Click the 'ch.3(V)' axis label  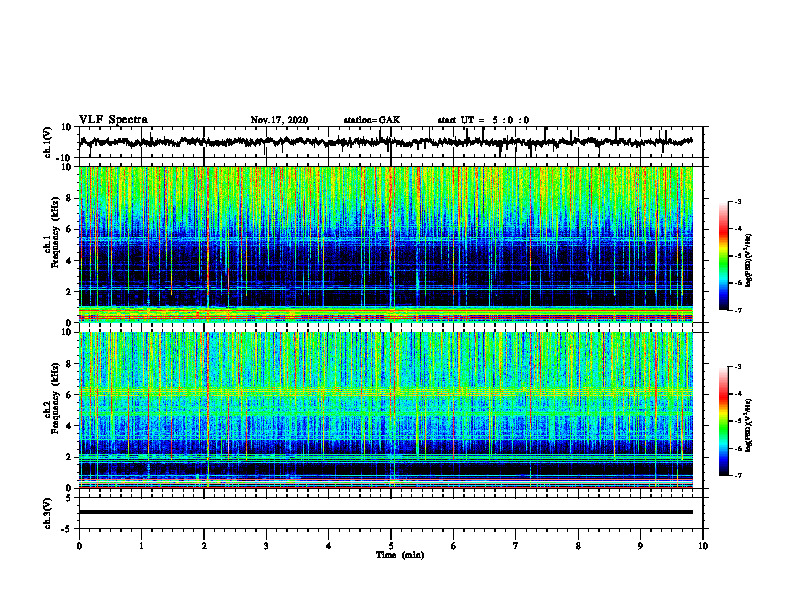47,513
